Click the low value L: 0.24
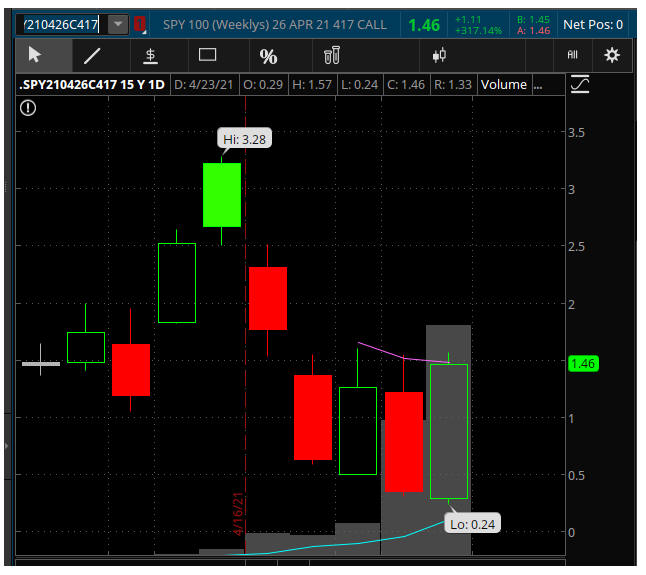 click(x=359, y=85)
